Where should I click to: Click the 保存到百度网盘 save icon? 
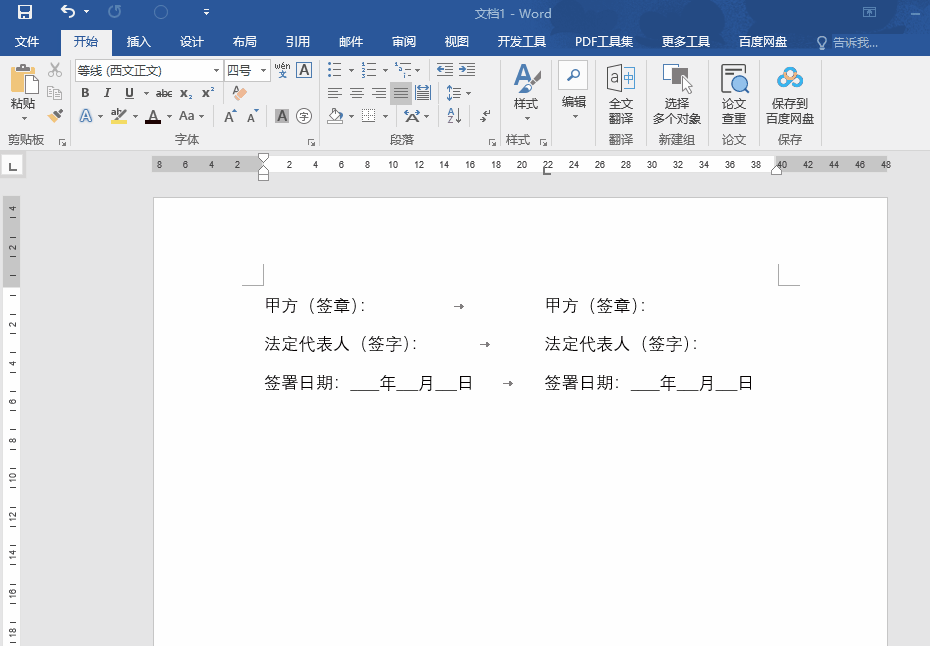point(790,93)
